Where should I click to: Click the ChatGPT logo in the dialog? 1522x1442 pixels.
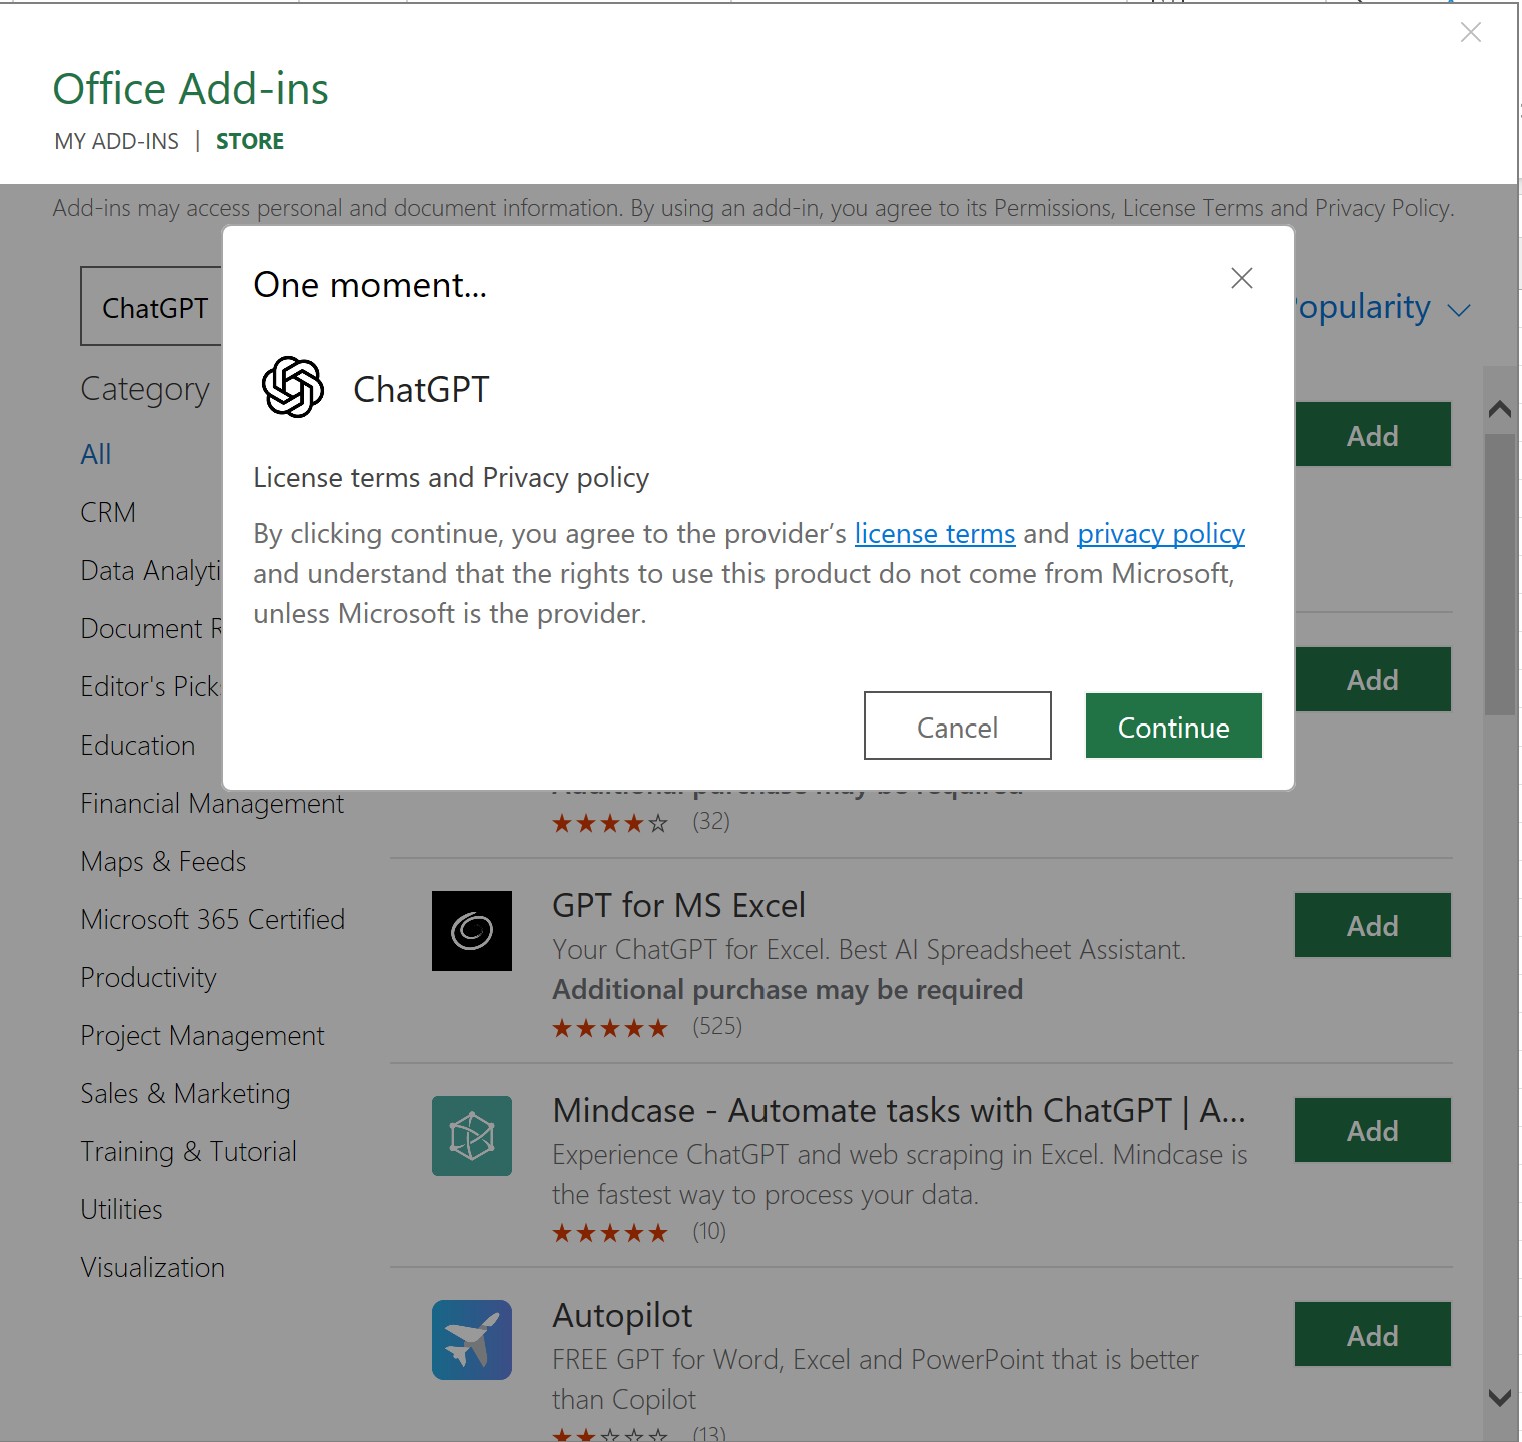pyautogui.click(x=292, y=387)
